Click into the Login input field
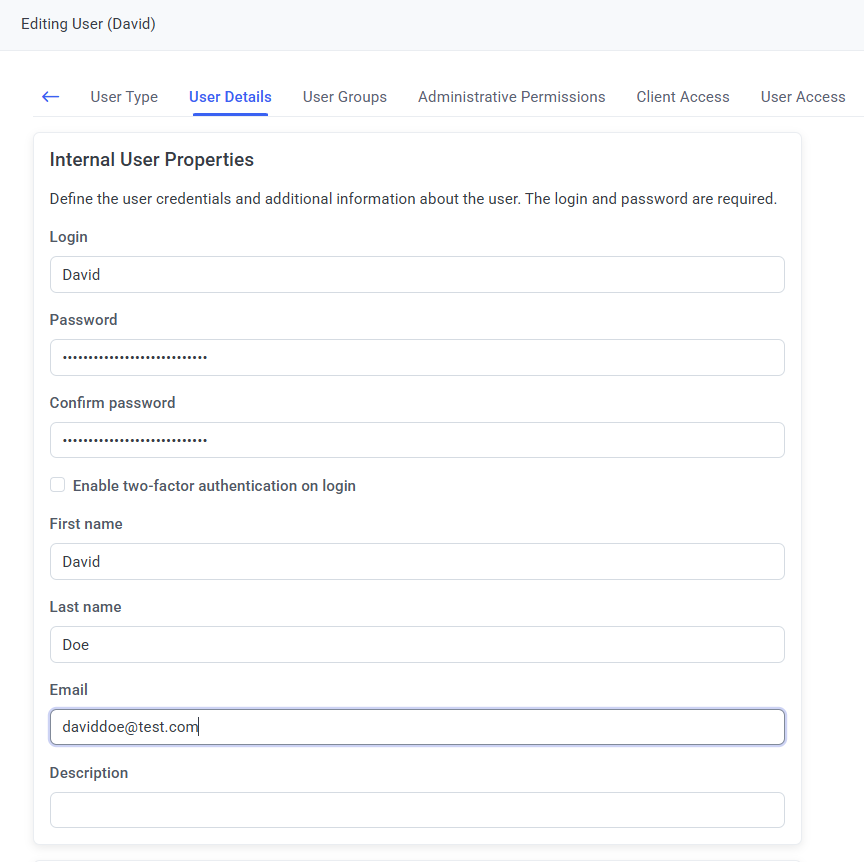864x862 pixels. pyautogui.click(x=417, y=275)
